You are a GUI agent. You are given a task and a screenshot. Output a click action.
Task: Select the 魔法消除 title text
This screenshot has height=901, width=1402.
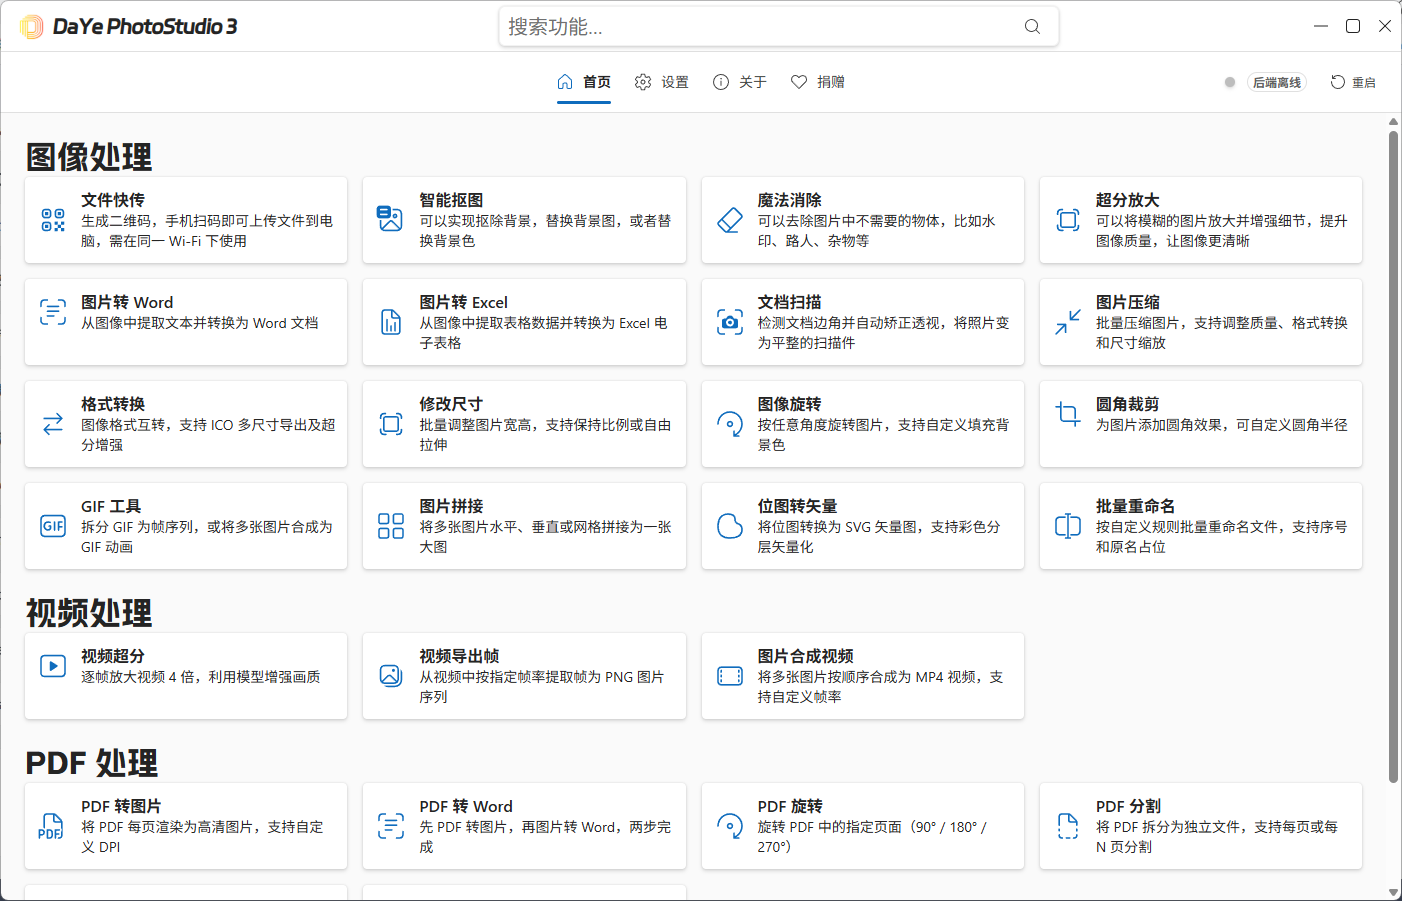point(789,200)
